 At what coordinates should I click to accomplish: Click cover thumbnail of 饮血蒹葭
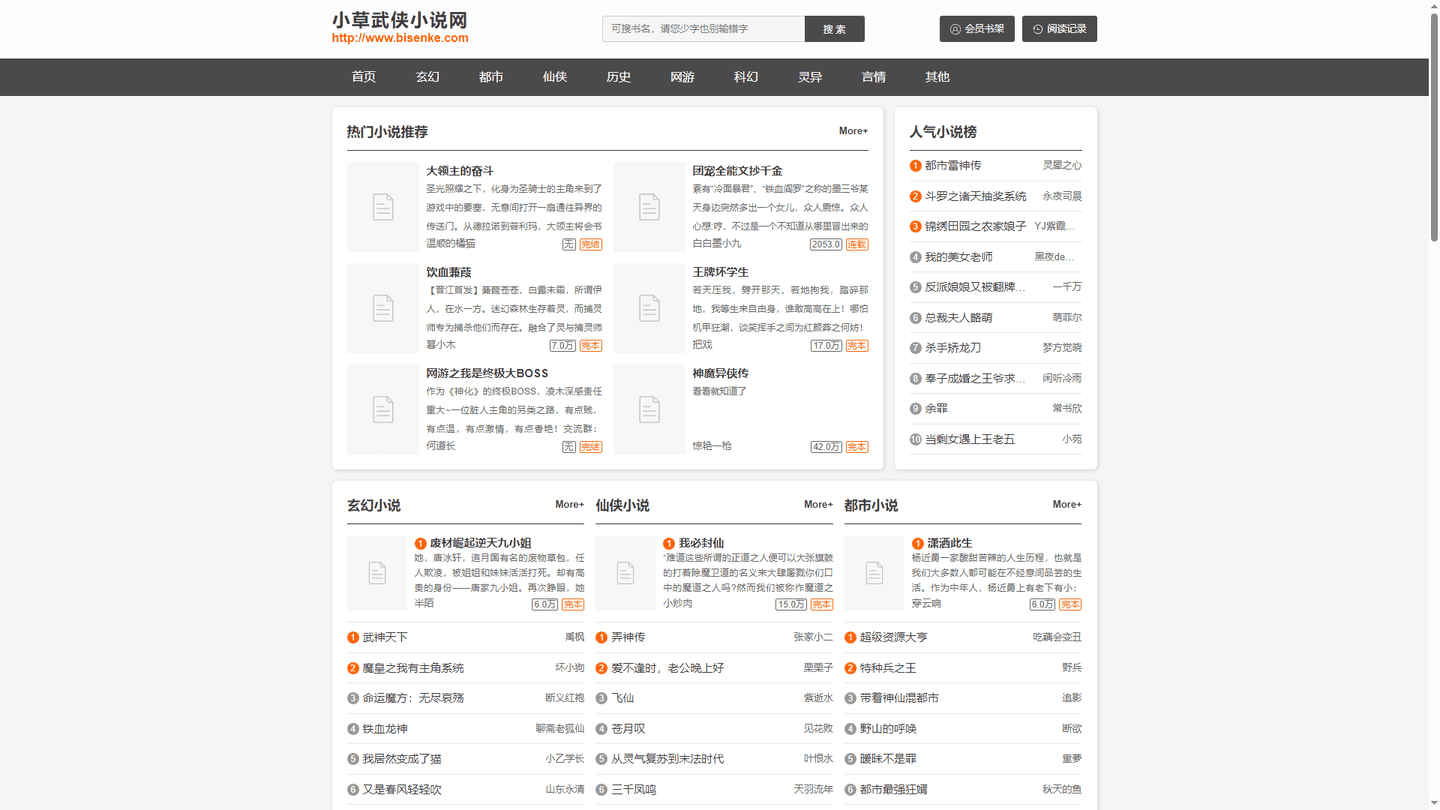[x=383, y=308]
